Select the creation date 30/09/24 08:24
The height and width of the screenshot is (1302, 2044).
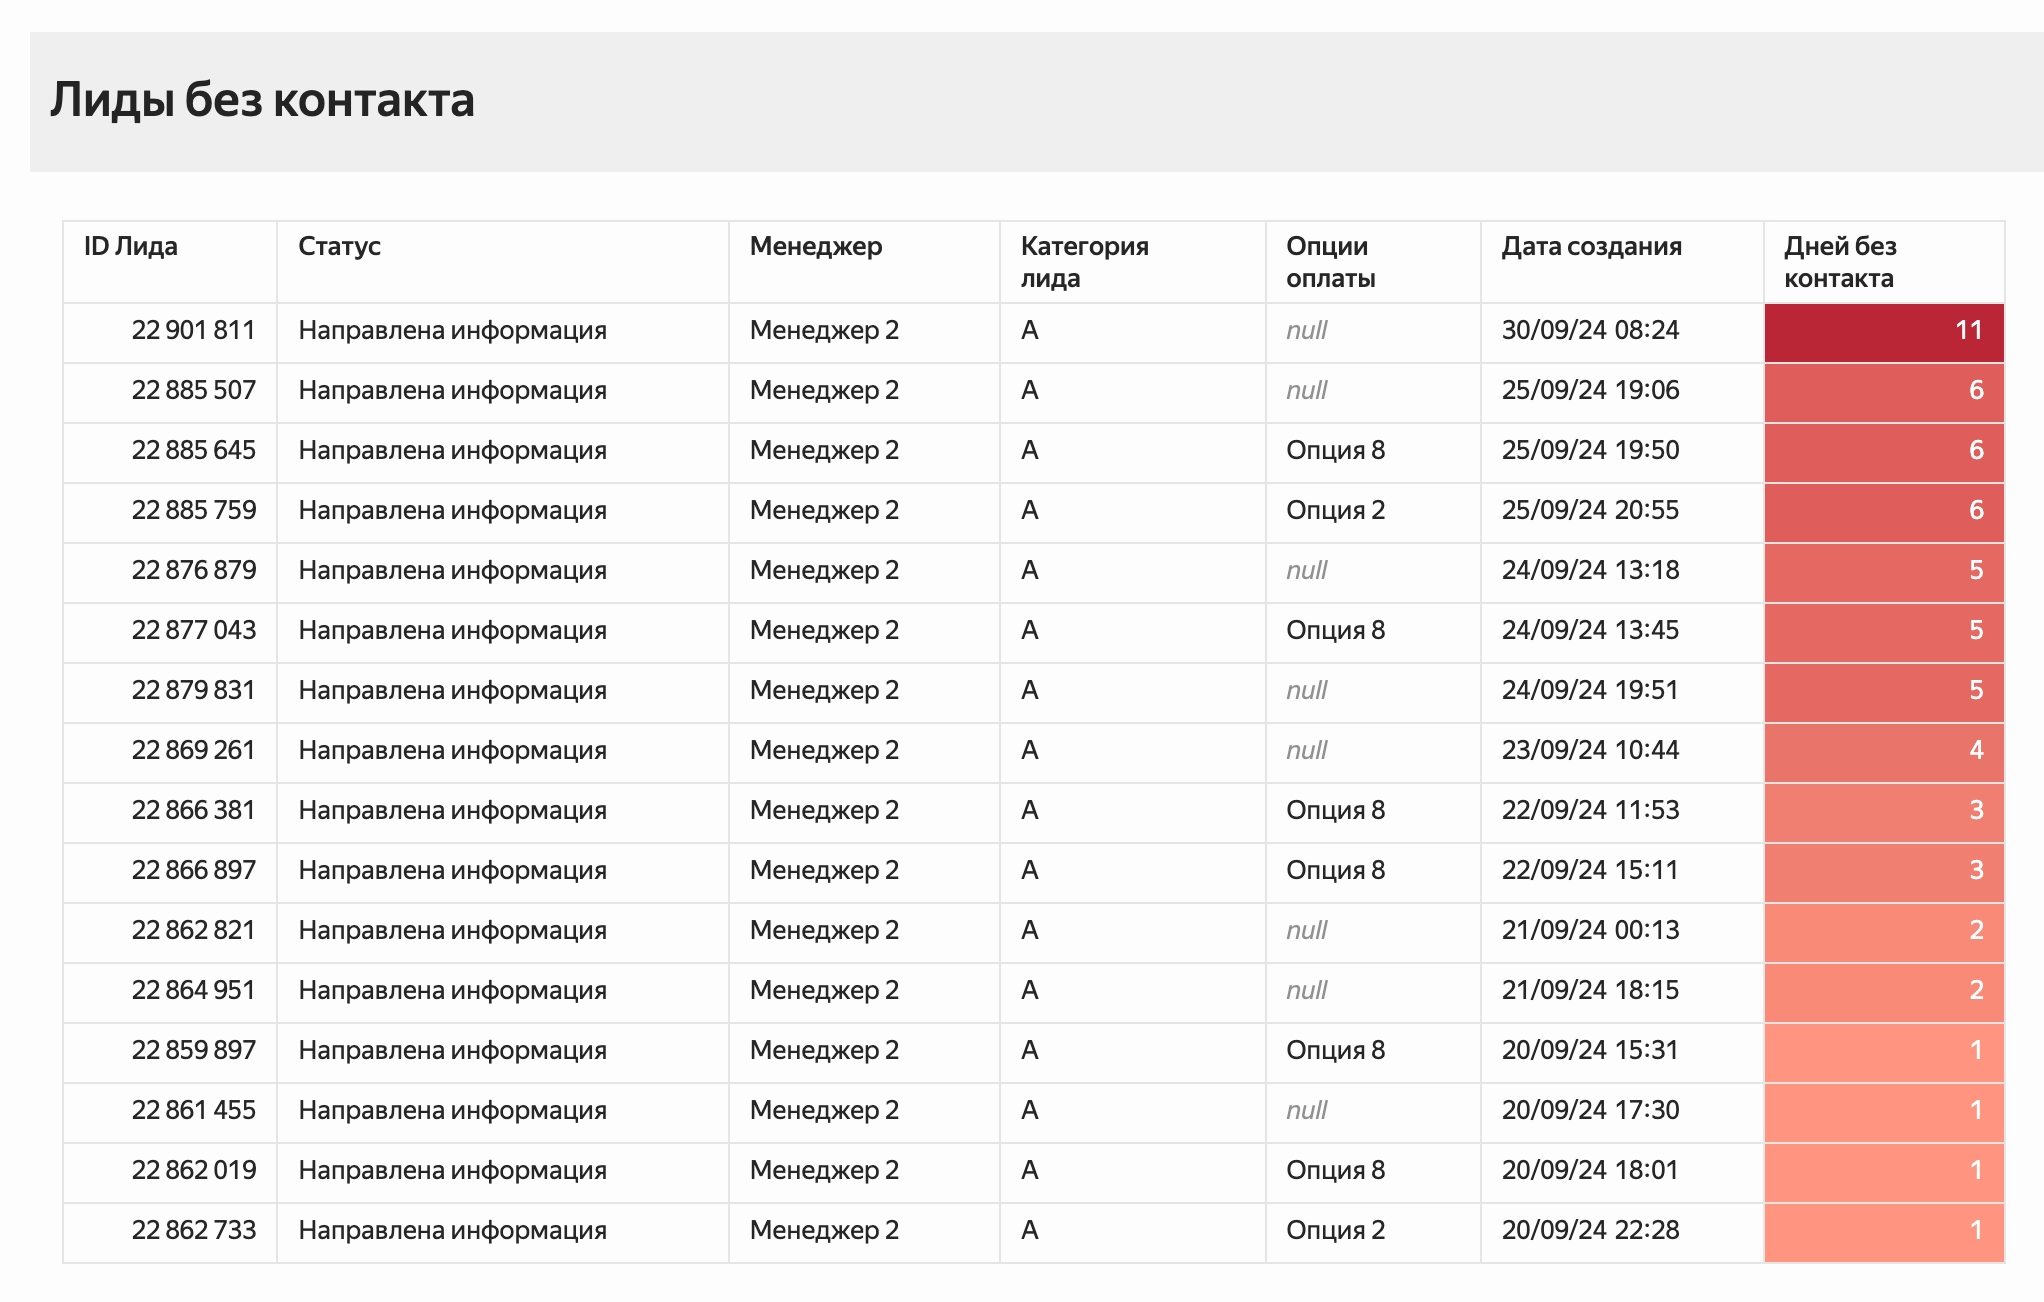(x=1590, y=330)
